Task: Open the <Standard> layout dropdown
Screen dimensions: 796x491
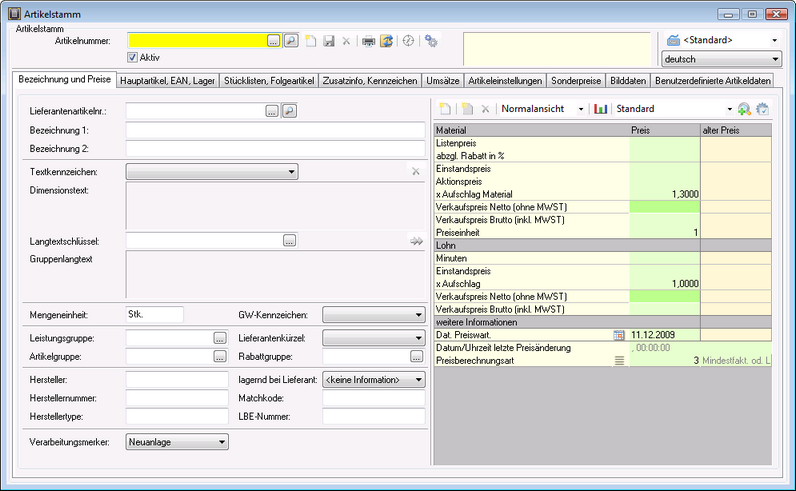Action: [x=774, y=40]
